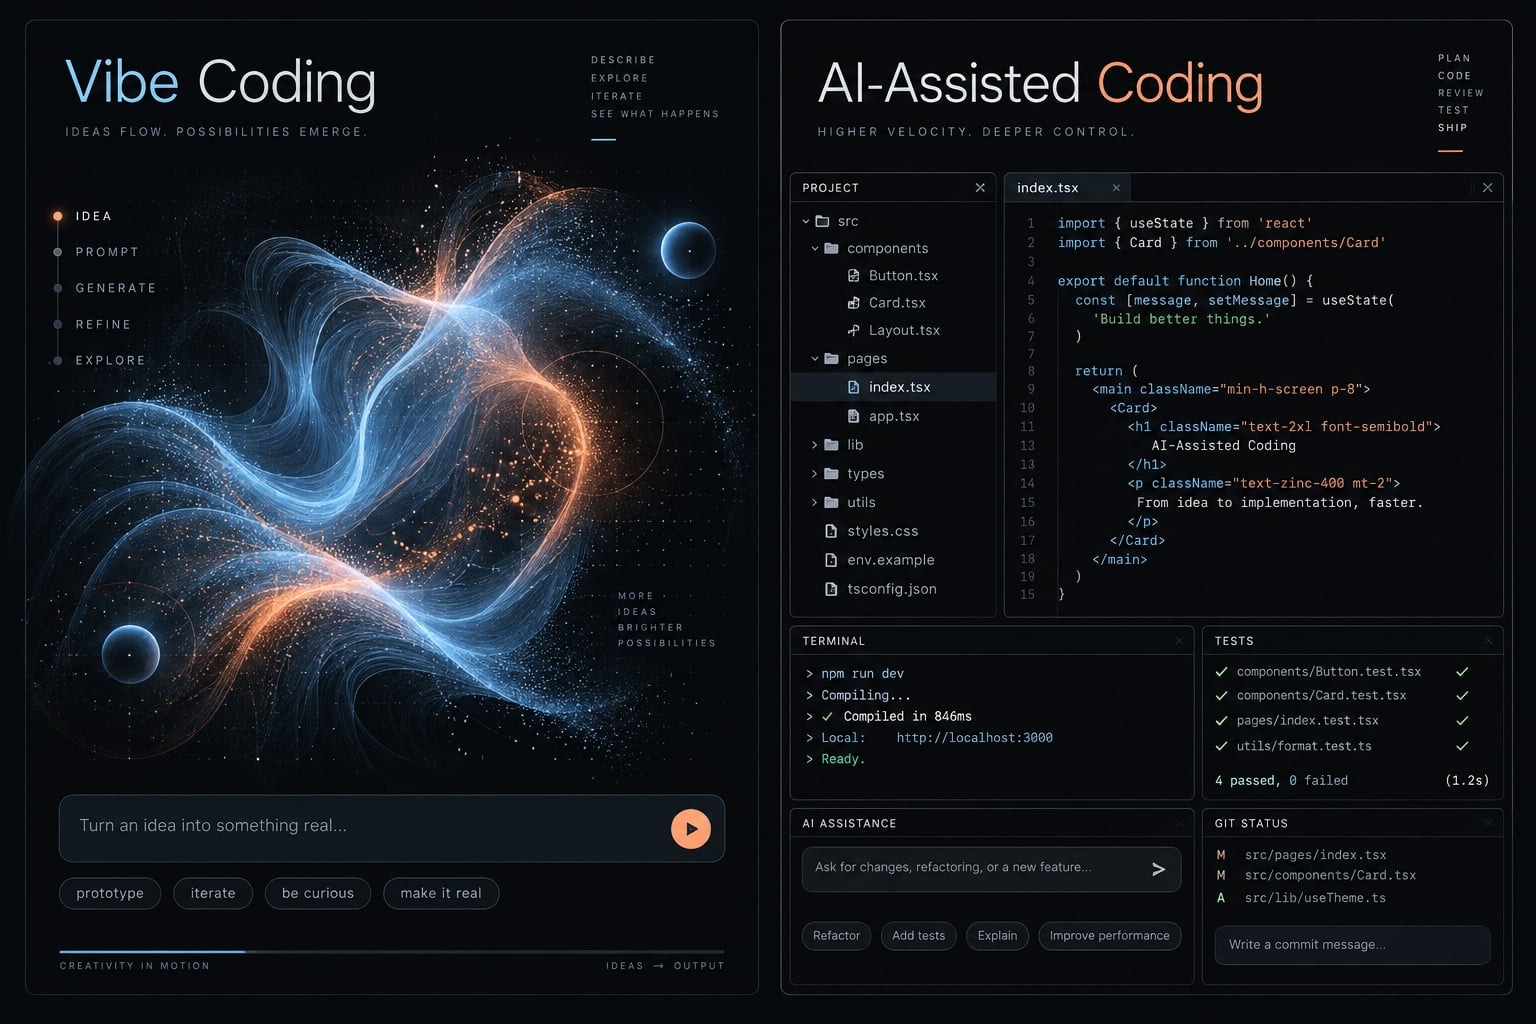Click the be curious chip
Viewport: 1536px width, 1024px height.
(318, 893)
